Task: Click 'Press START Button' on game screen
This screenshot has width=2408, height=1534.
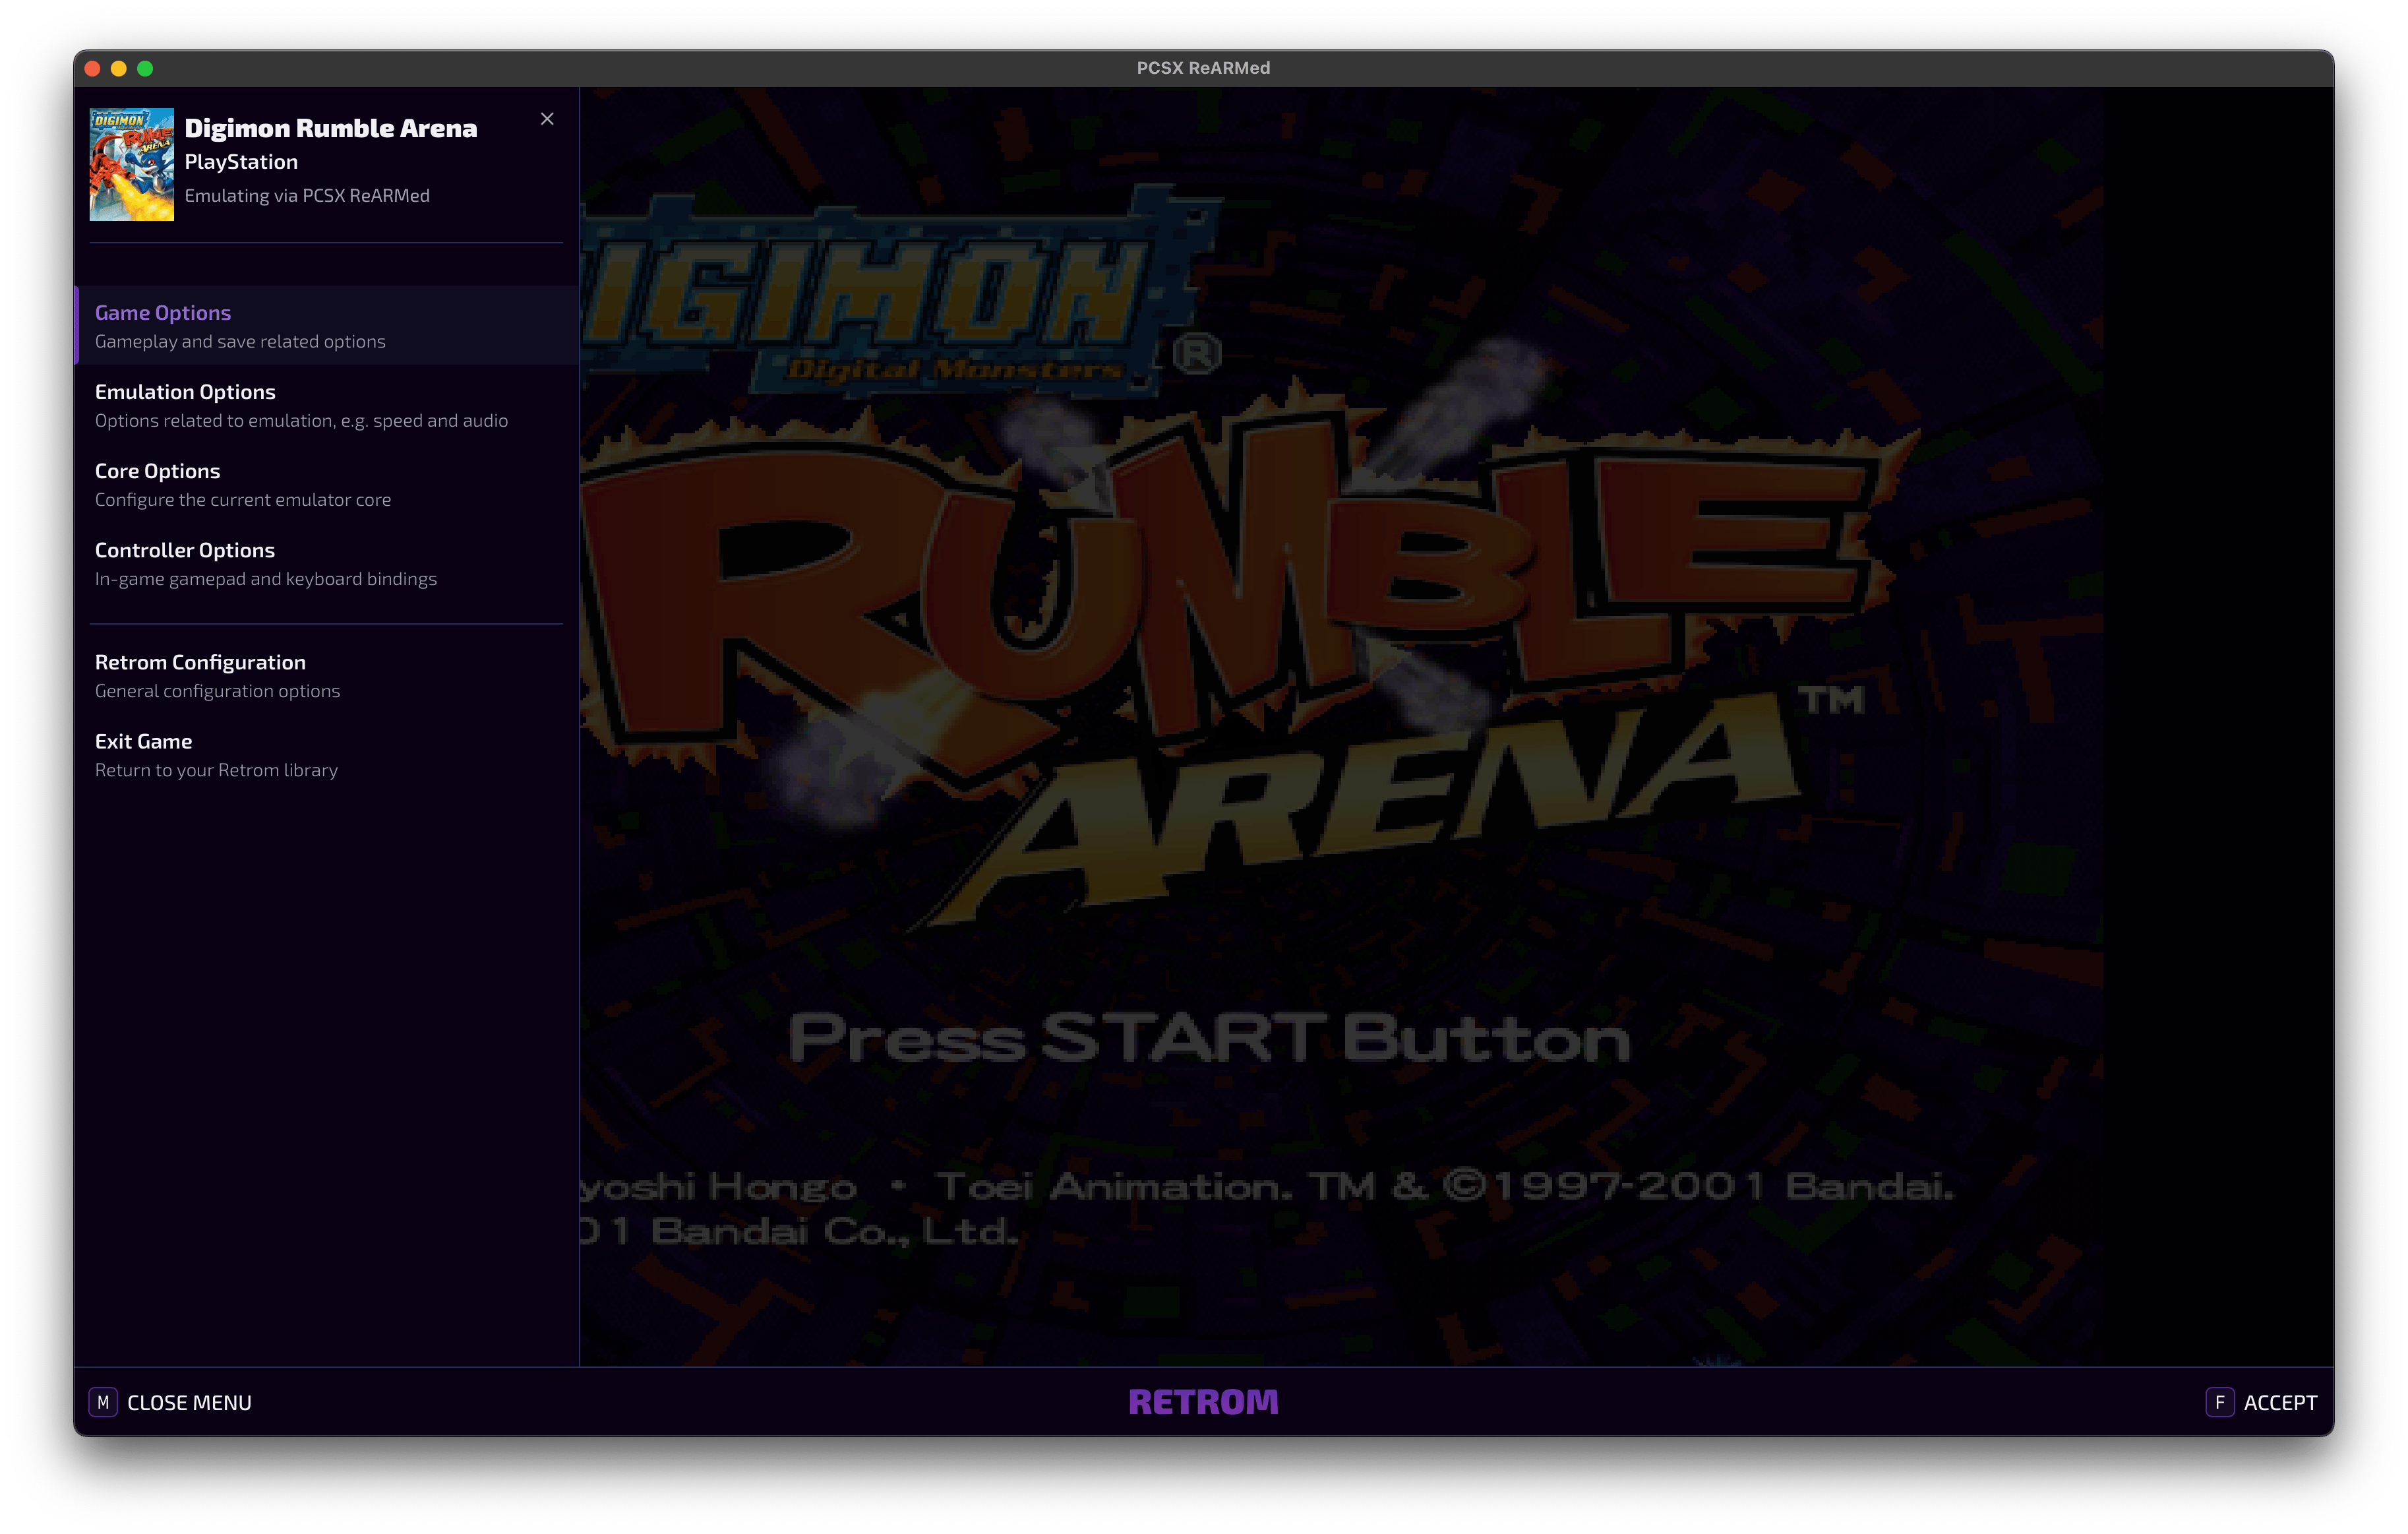Action: [x=1209, y=1037]
